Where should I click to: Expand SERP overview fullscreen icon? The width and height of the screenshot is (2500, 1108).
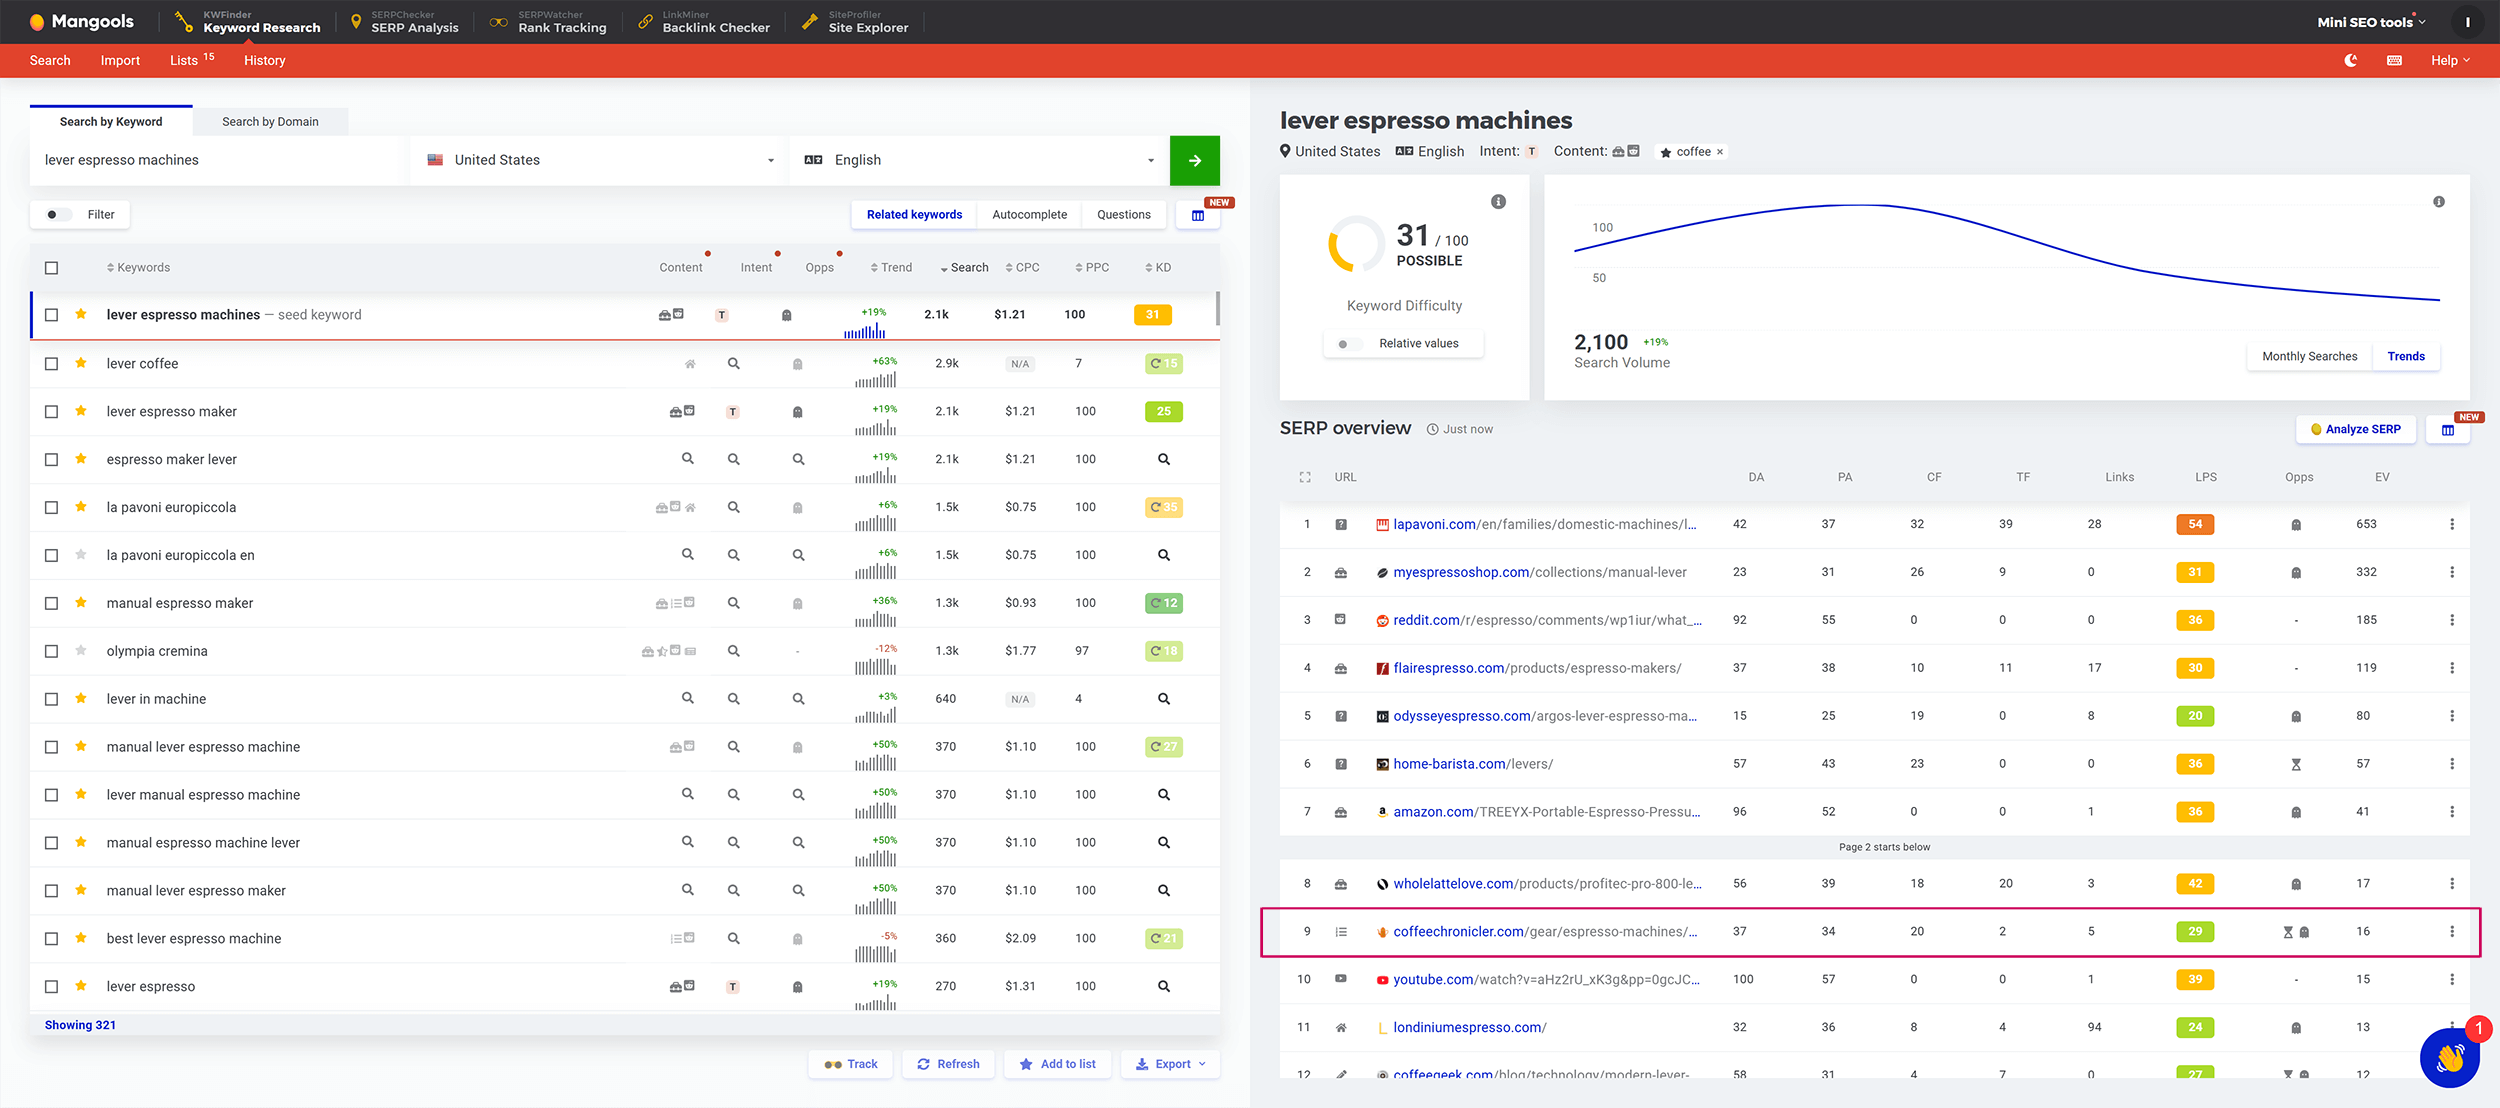coord(1305,477)
